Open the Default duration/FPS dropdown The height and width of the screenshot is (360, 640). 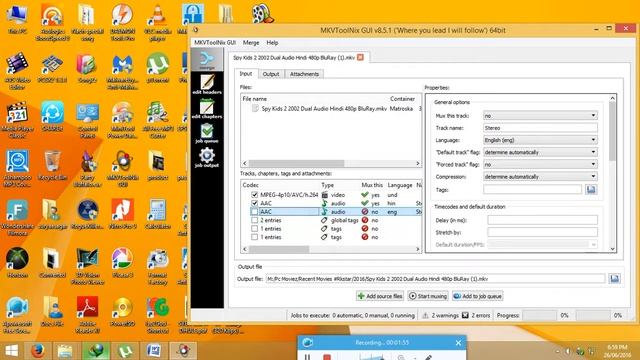(542, 244)
